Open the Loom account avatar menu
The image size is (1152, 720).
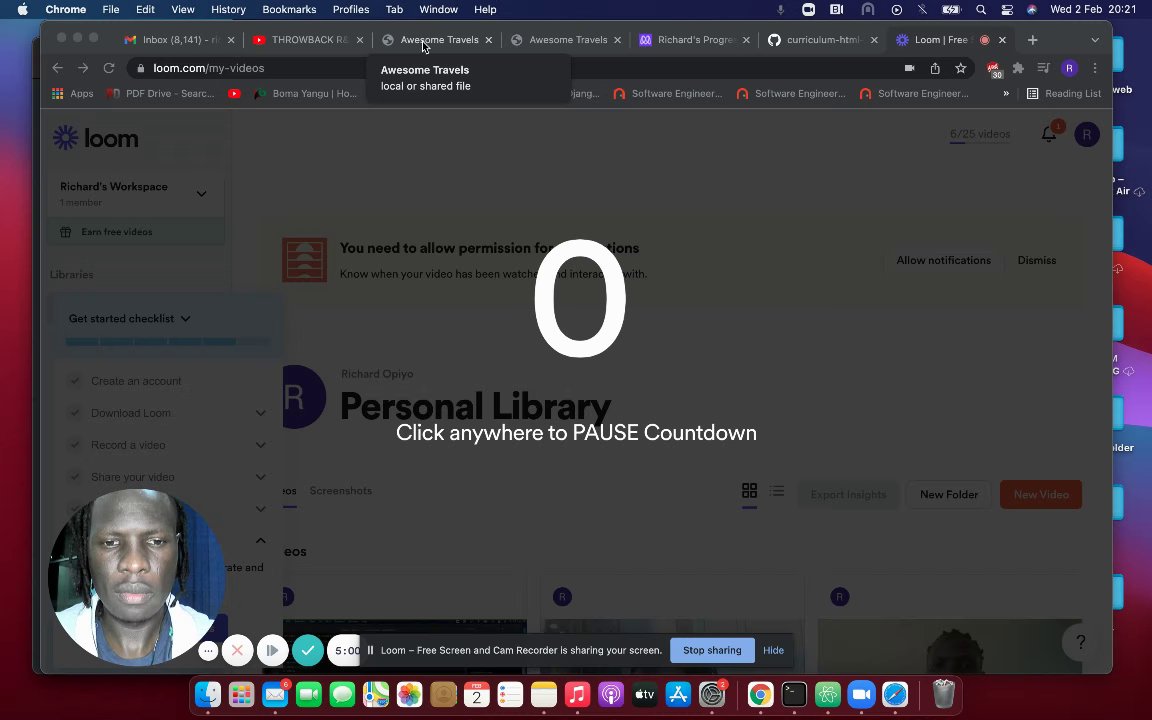(1087, 134)
